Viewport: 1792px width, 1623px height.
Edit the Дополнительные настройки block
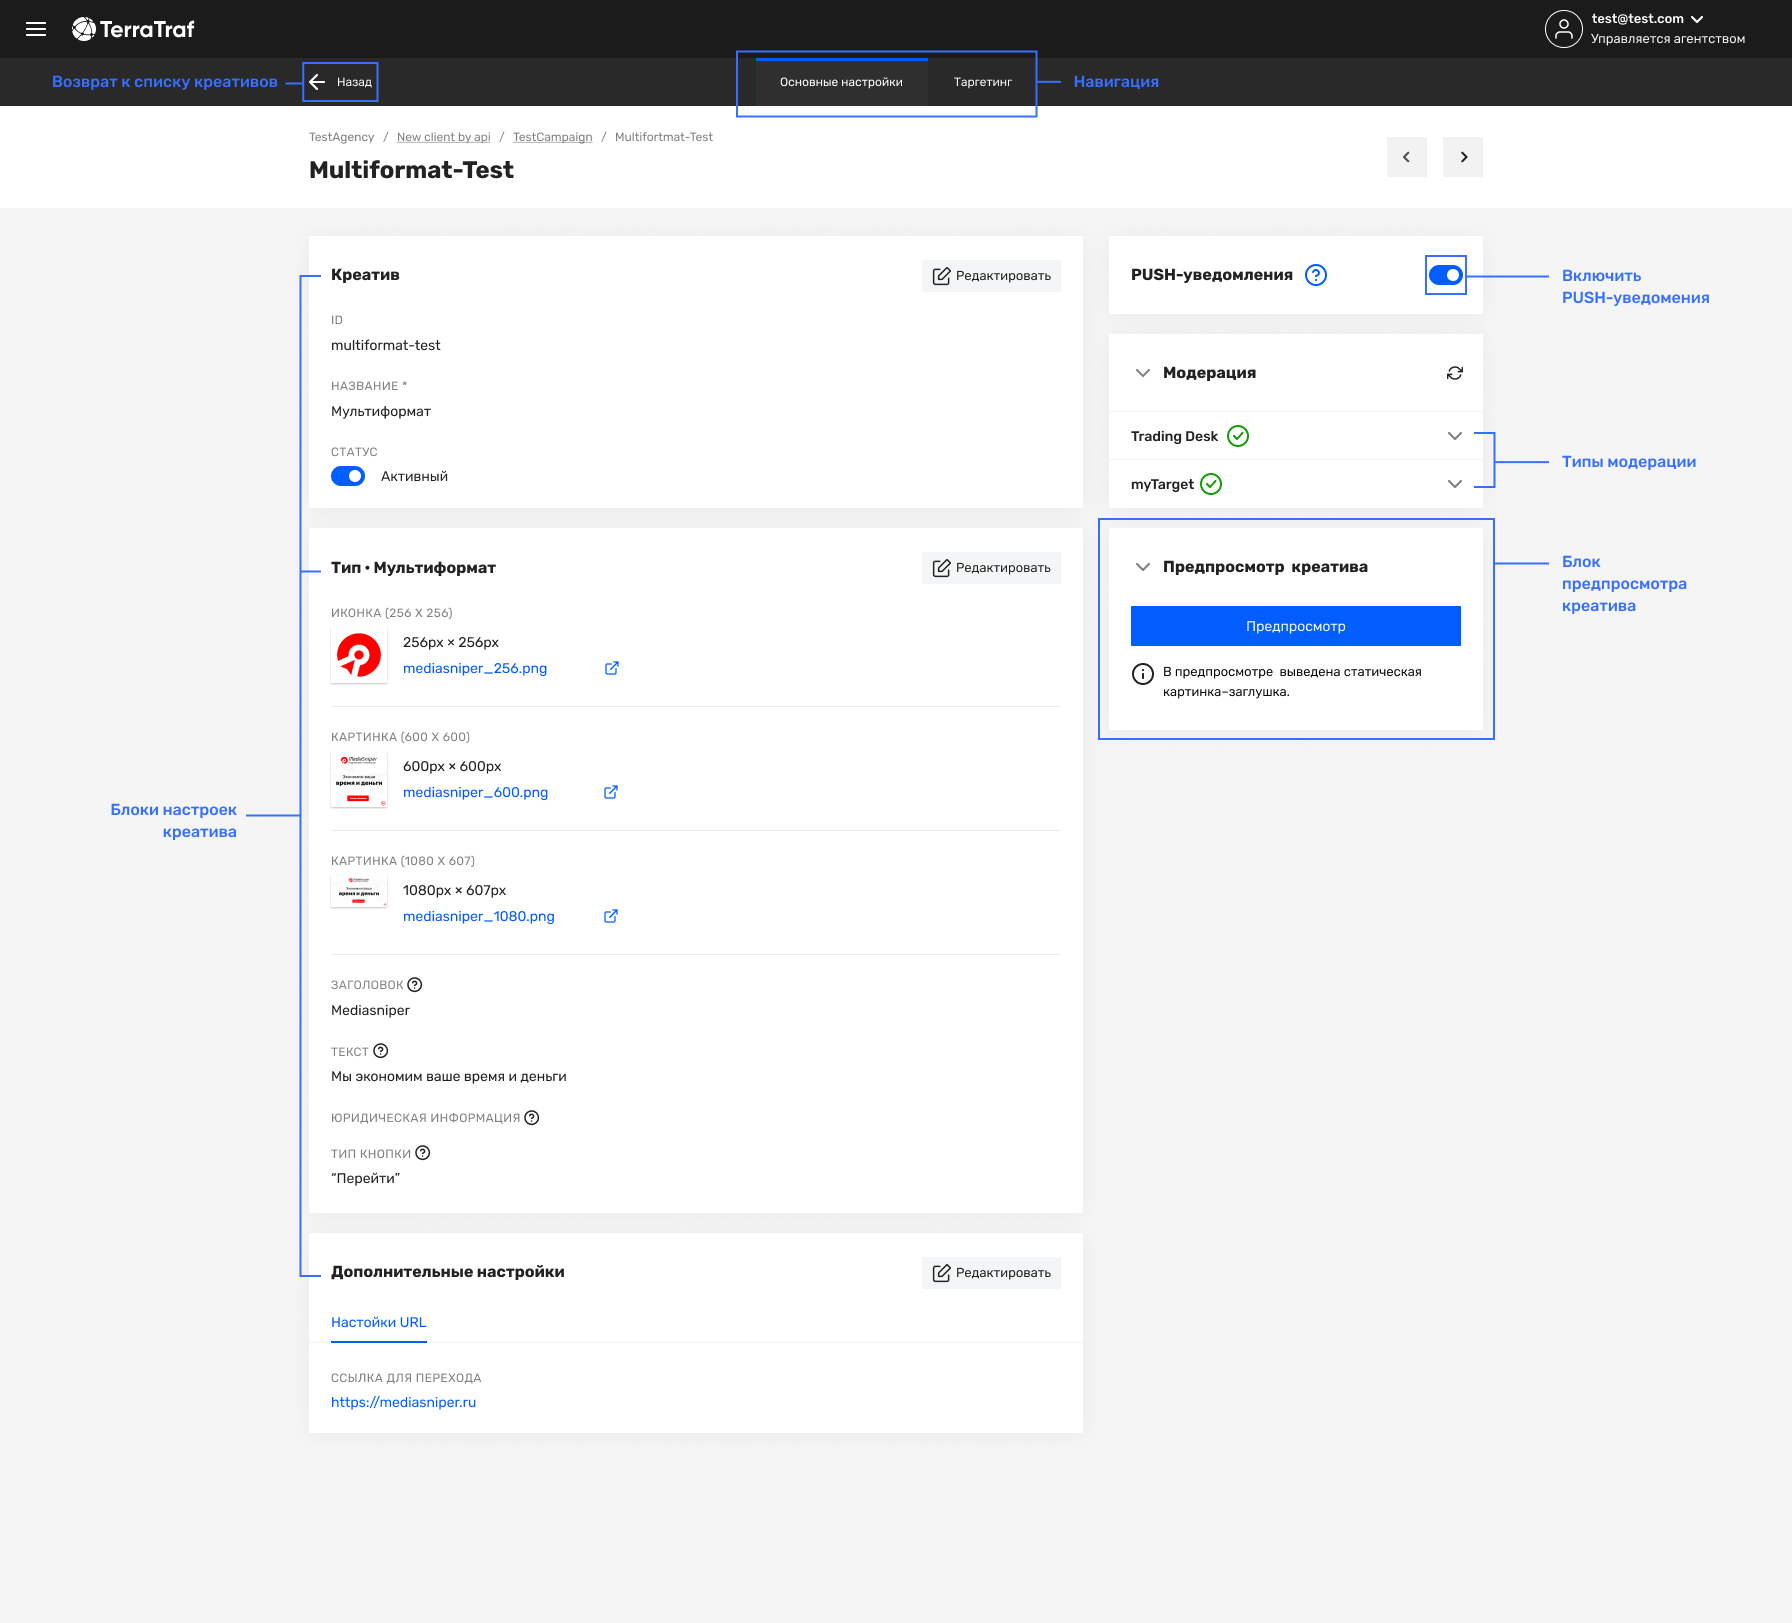(991, 1273)
